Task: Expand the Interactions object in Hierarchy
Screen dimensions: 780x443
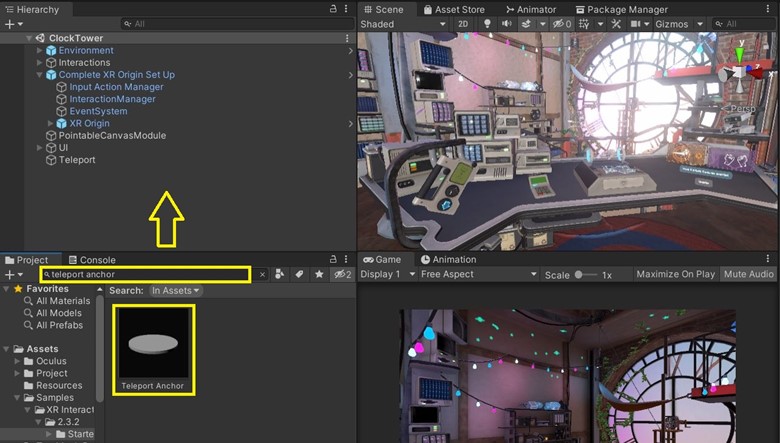Action: click(x=39, y=63)
